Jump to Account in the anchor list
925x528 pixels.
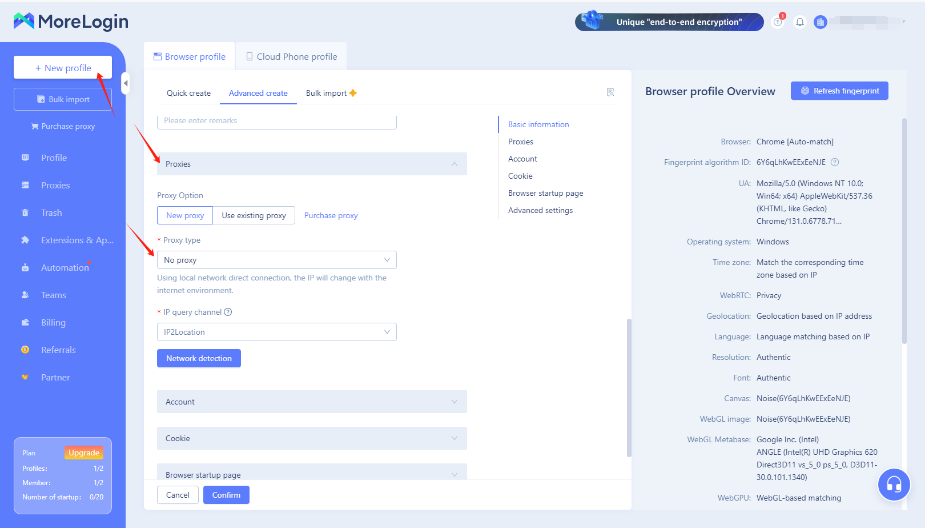(523, 159)
